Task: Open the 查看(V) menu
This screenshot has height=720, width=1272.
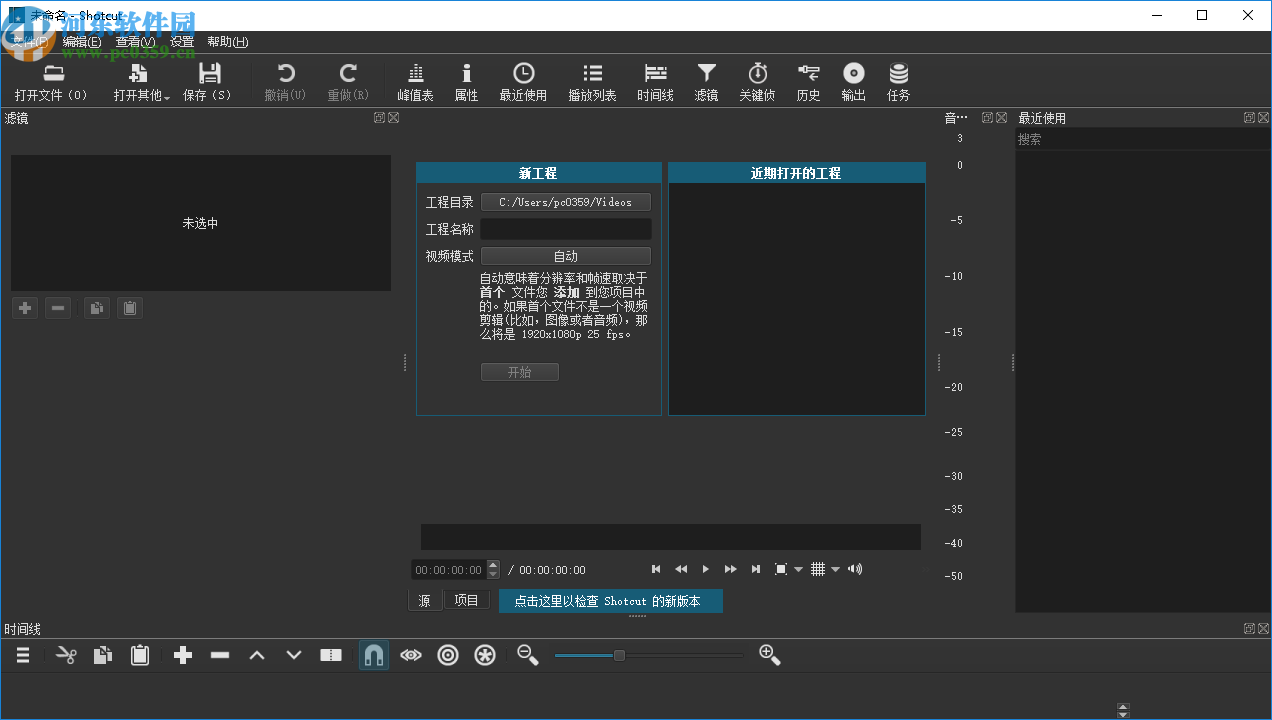Action: tap(135, 41)
